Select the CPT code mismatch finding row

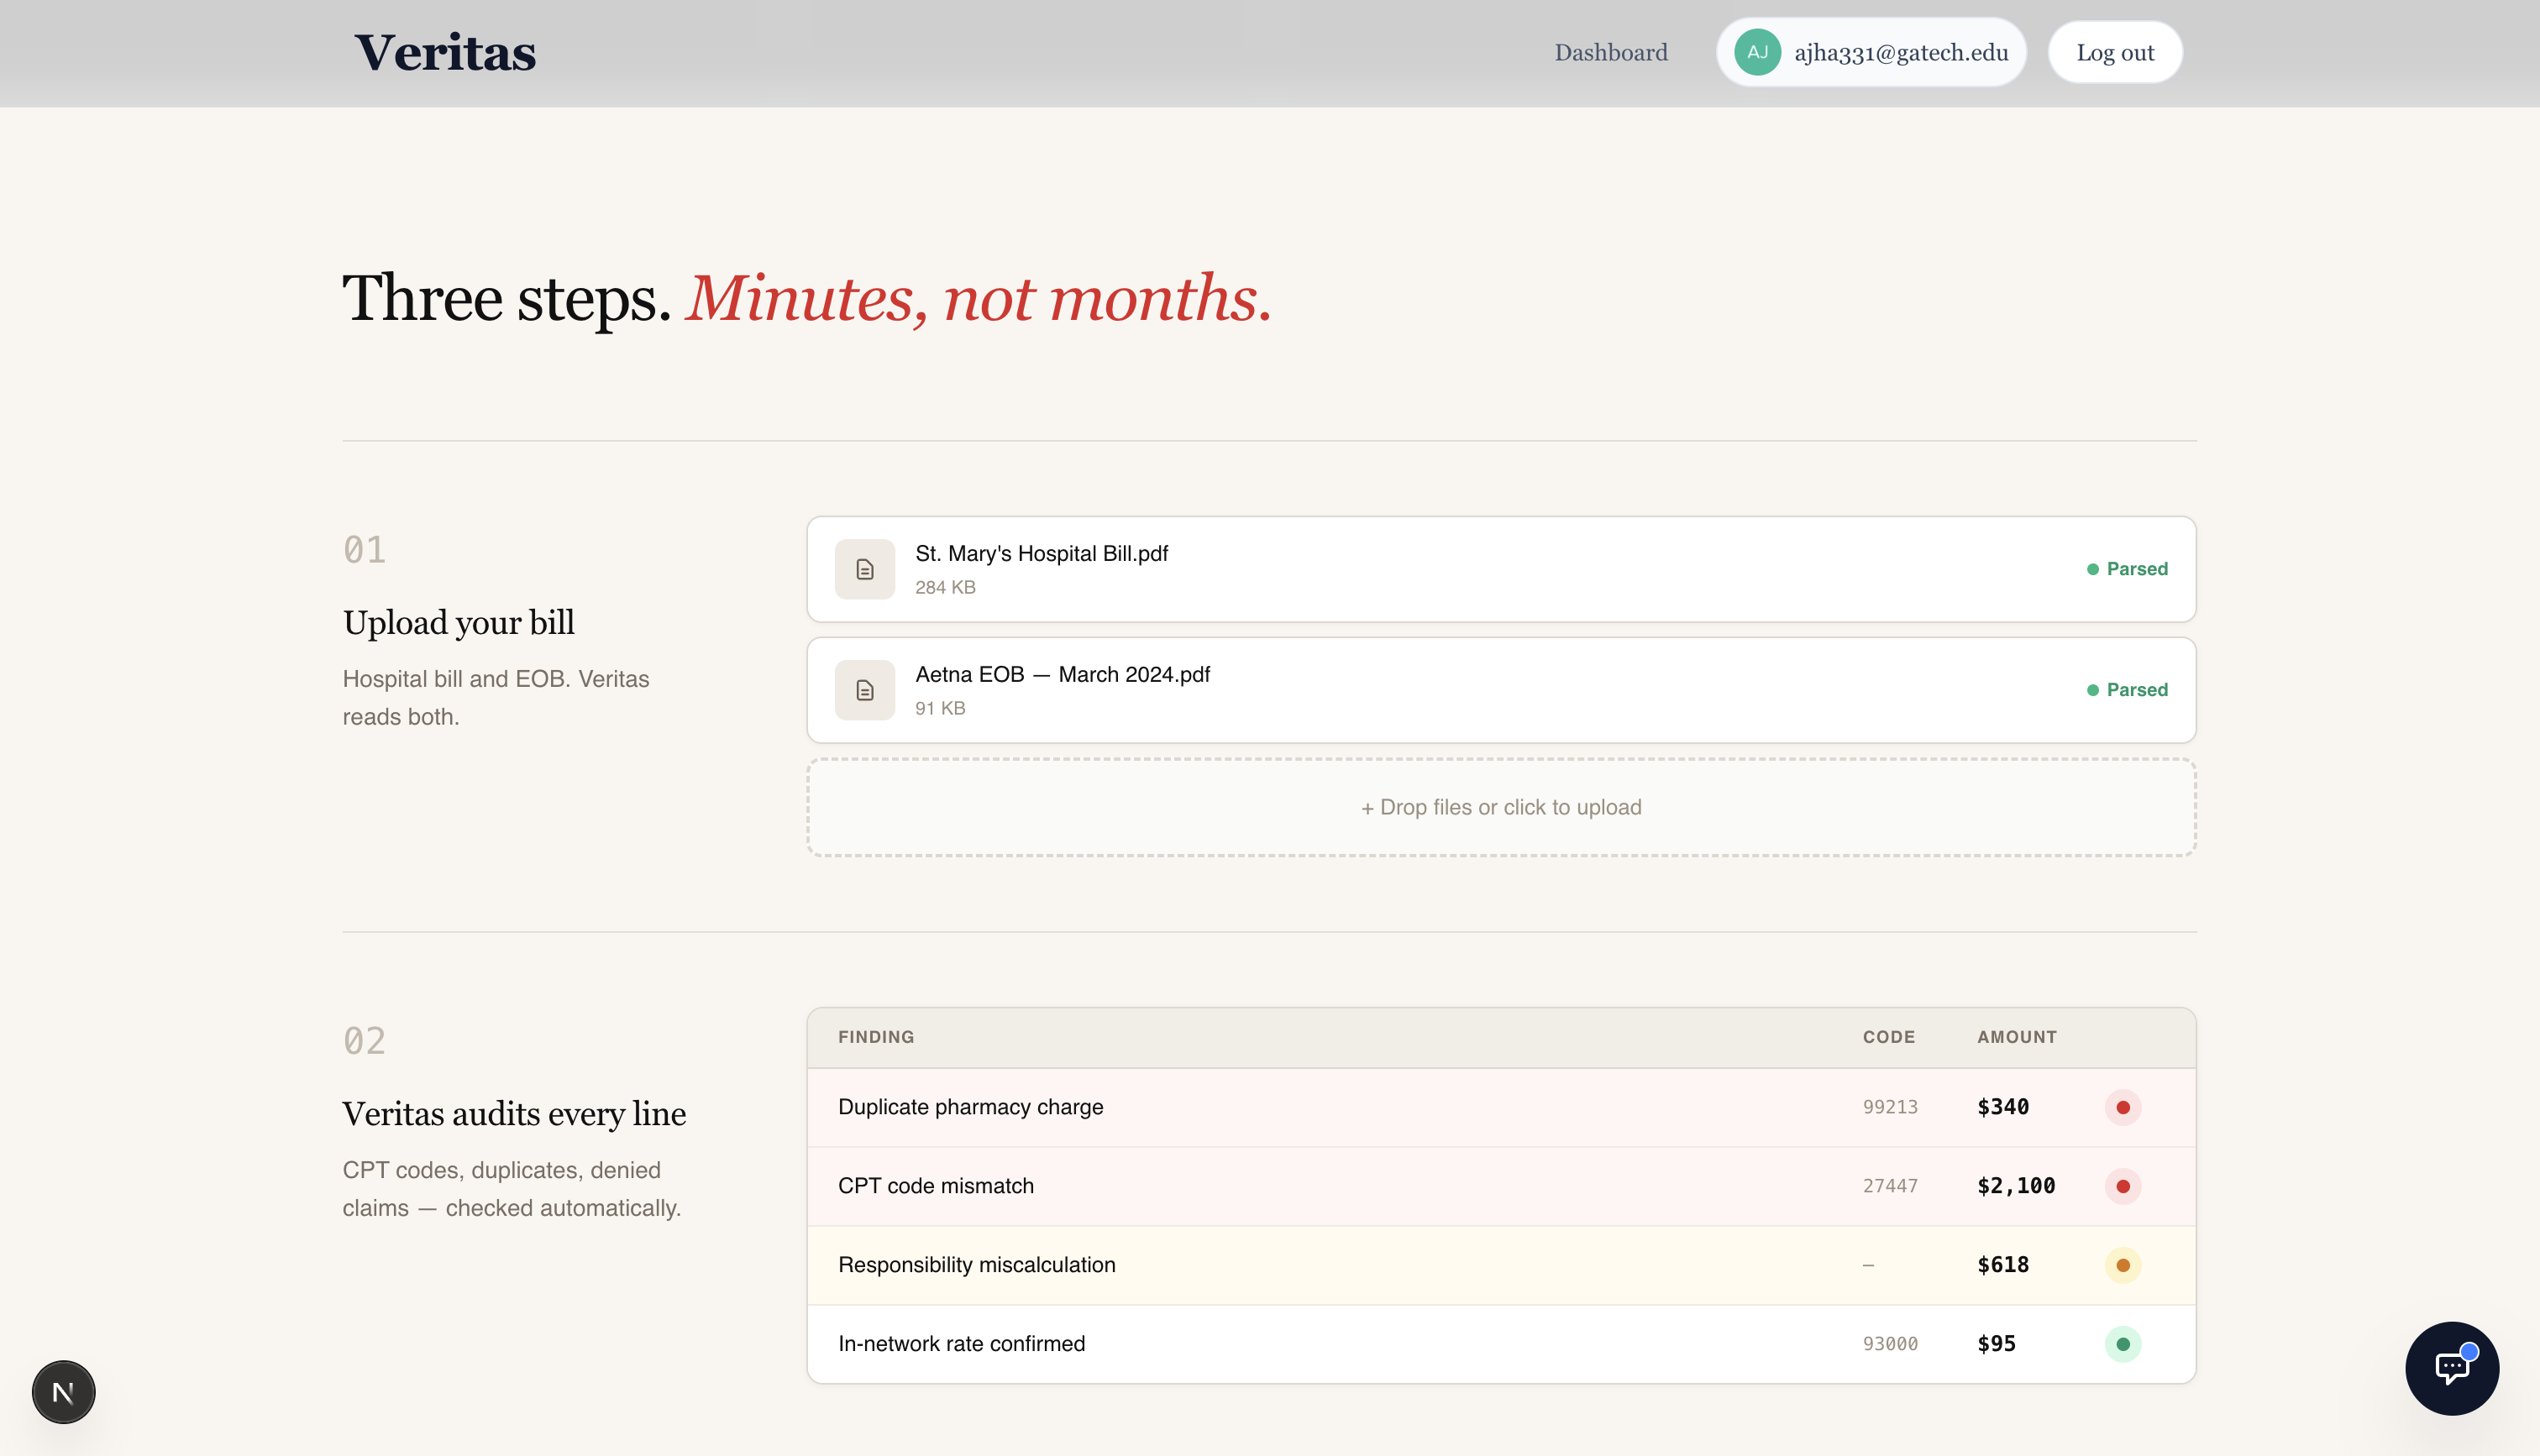coord(936,1186)
